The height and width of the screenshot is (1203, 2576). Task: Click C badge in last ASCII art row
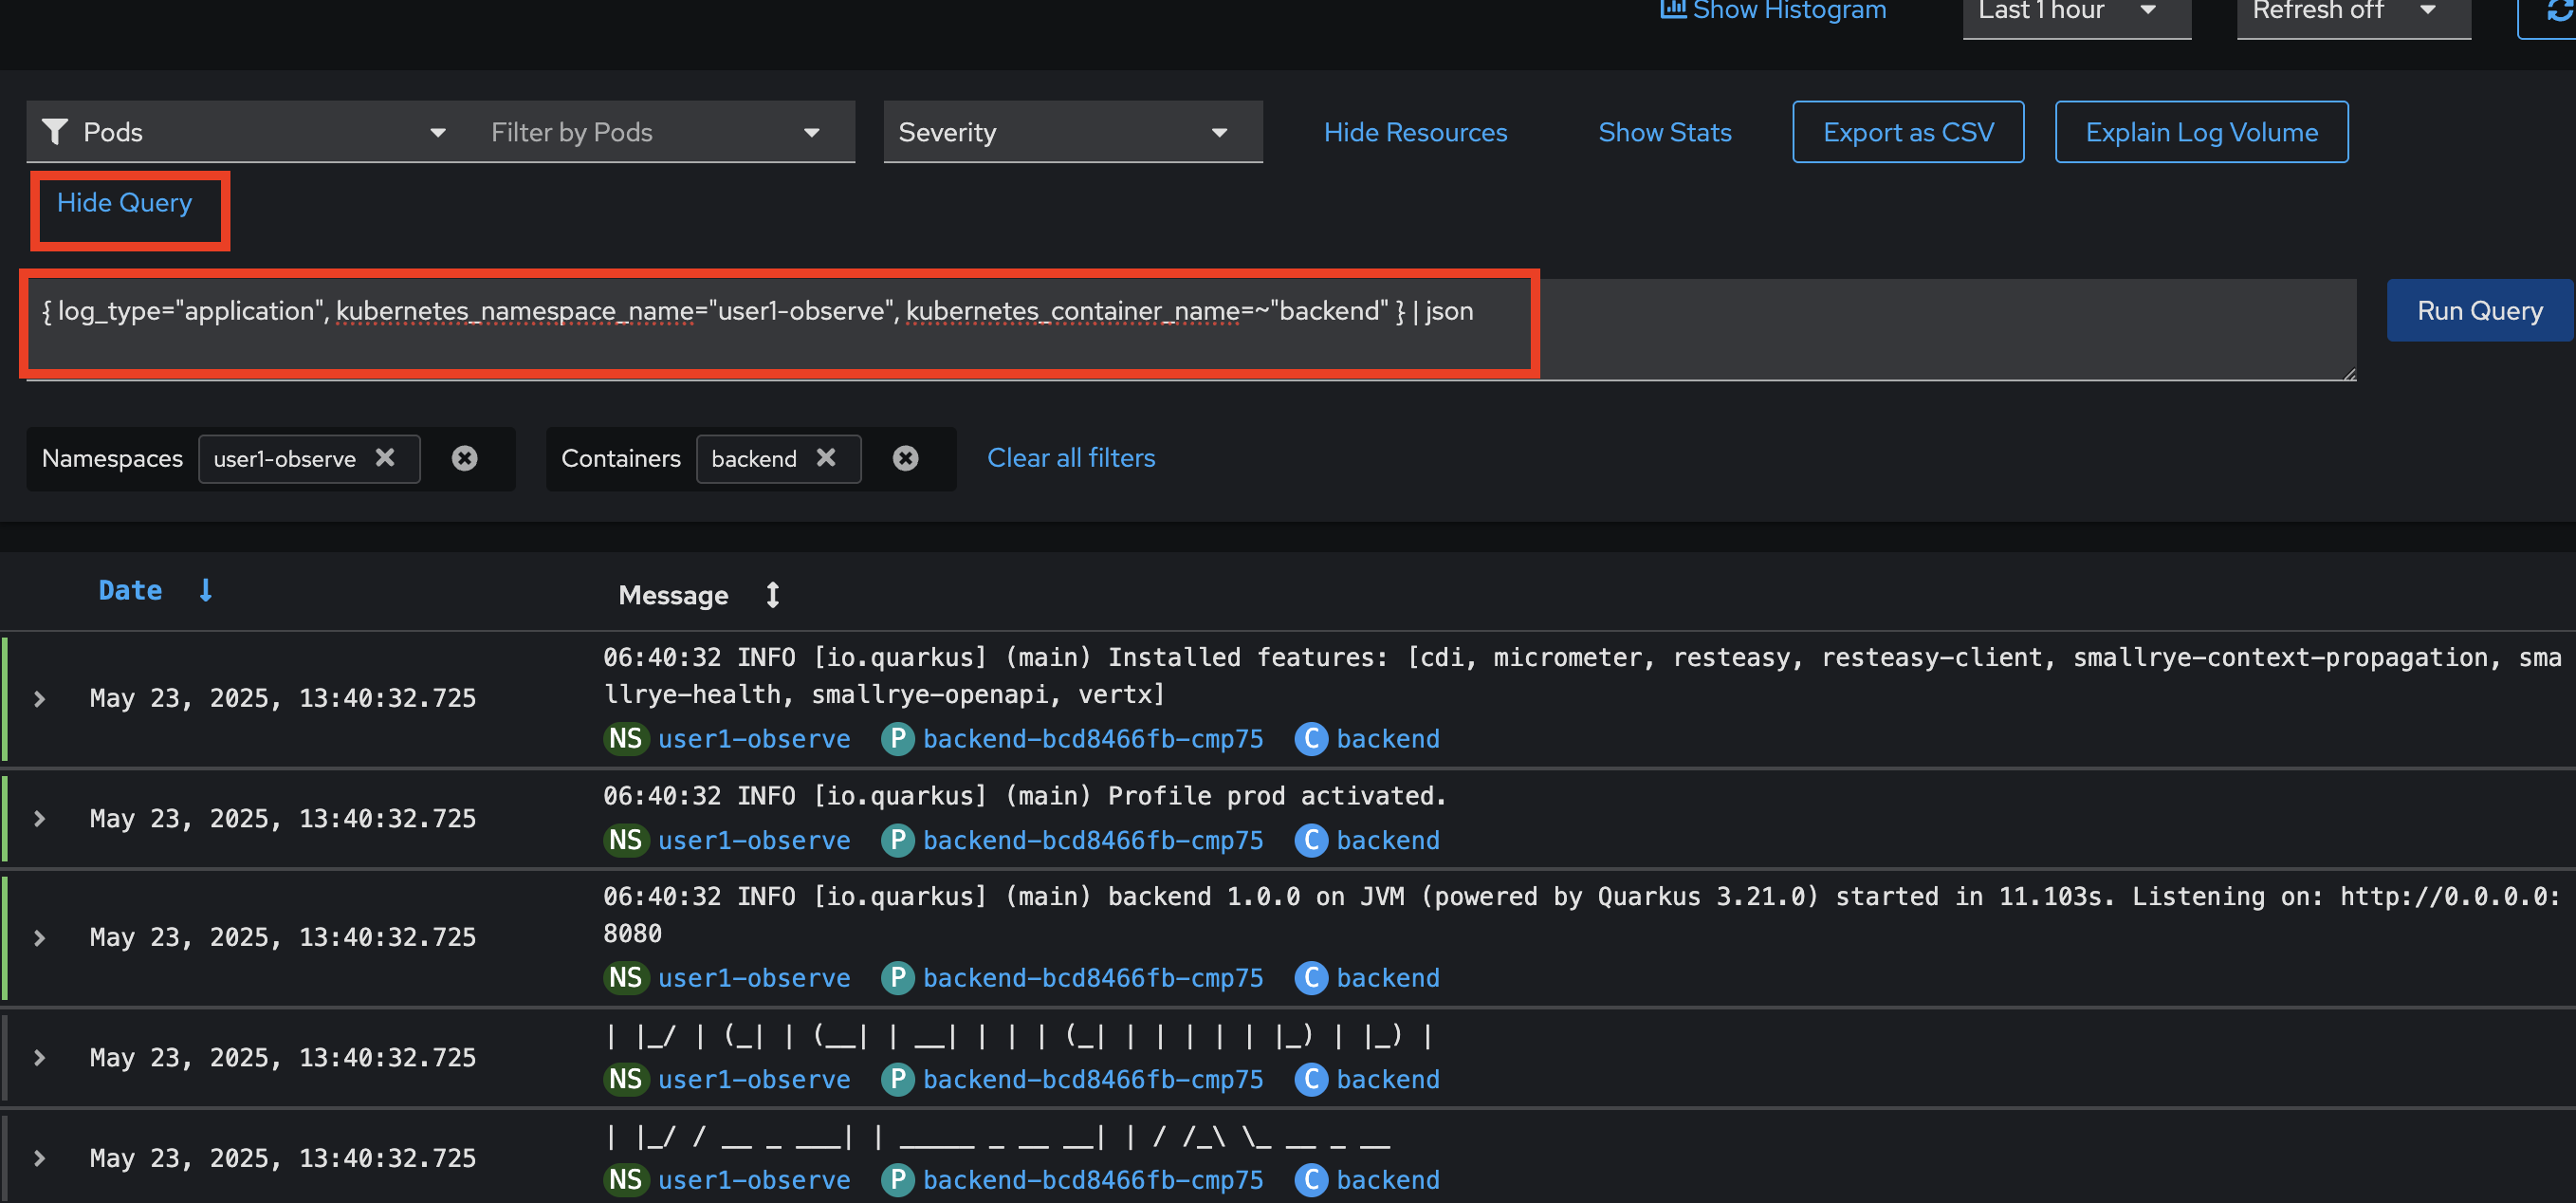(x=1311, y=1180)
